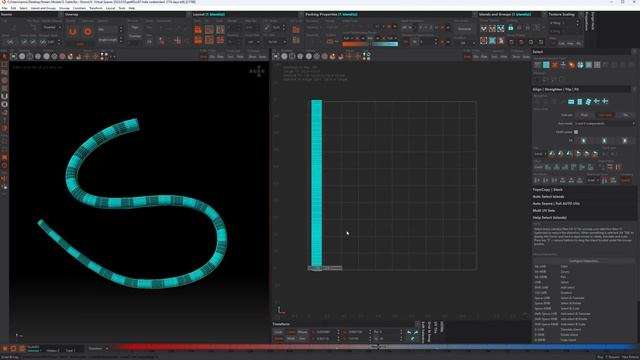Viewport: 640px width, 360px height.
Task: Click the orange O Optimize icon in Unwrap panel
Action: point(87,31)
